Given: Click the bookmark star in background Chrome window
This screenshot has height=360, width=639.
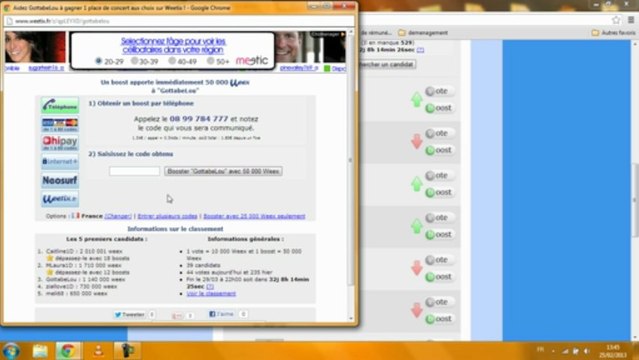Looking at the screenshot, I should [616, 20].
